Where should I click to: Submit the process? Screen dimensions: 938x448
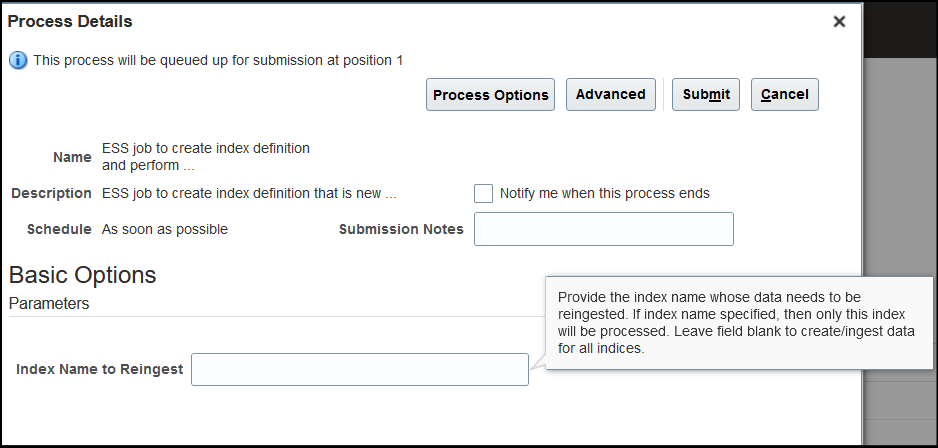coord(705,94)
